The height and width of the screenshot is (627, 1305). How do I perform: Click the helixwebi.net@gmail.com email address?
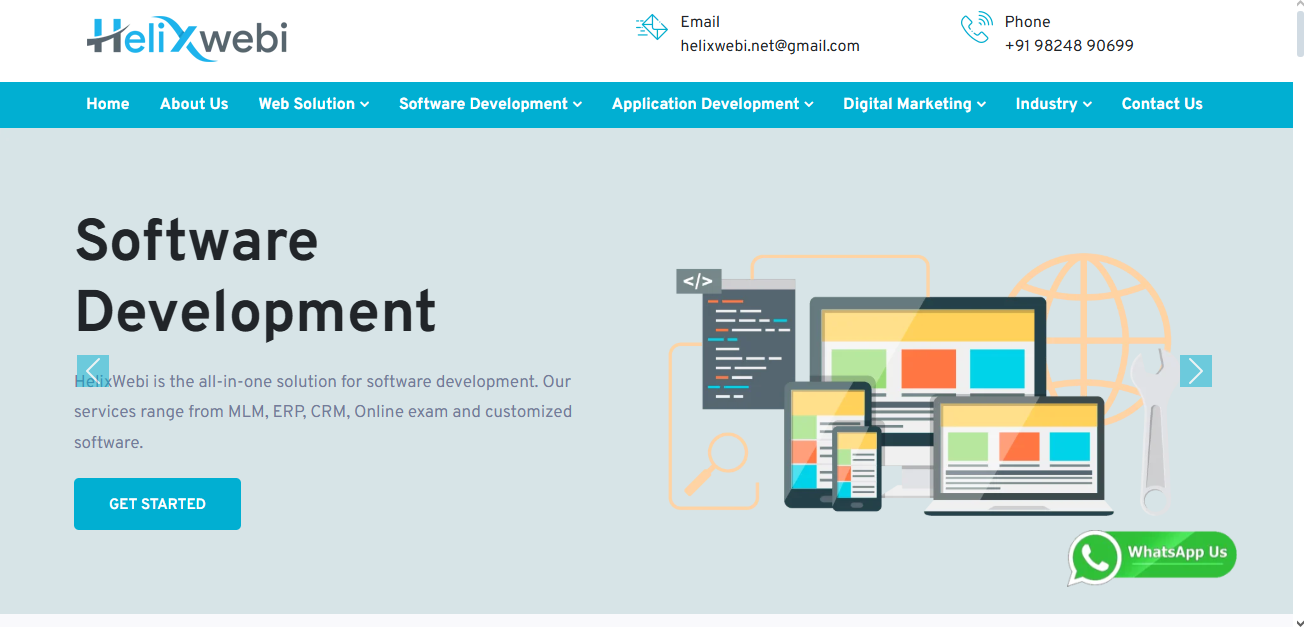click(770, 46)
